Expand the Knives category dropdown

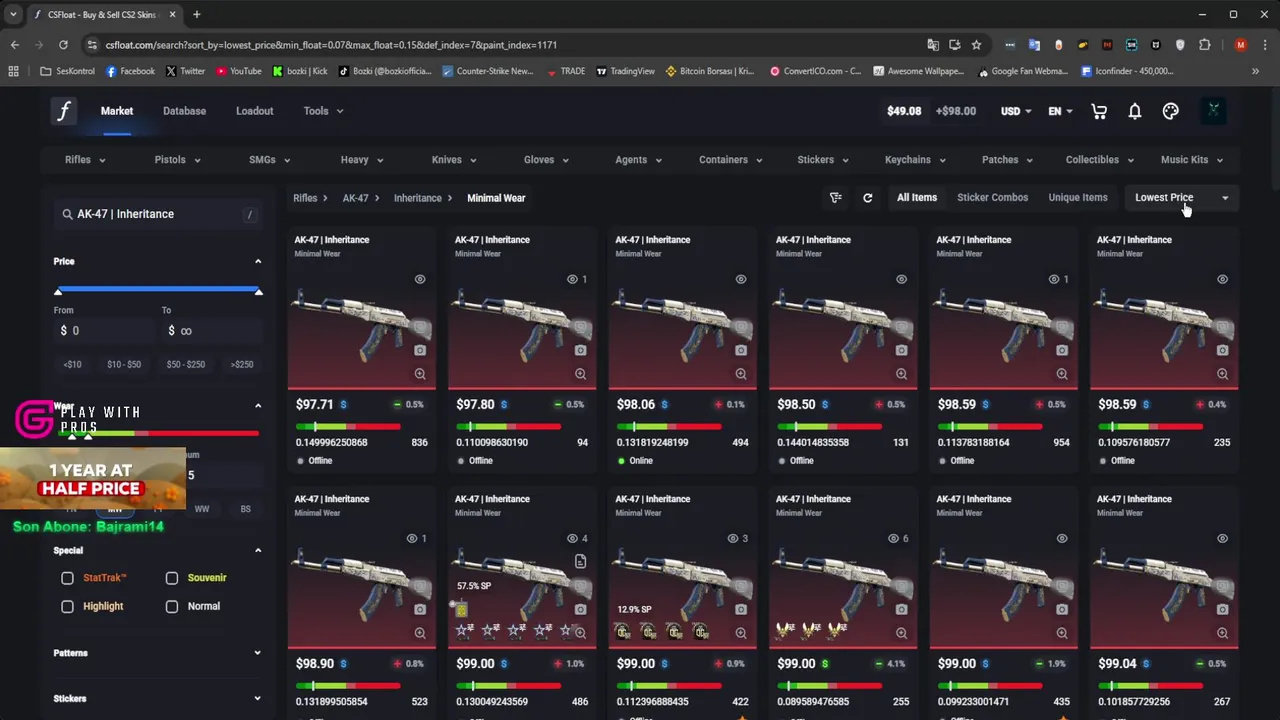454,160
